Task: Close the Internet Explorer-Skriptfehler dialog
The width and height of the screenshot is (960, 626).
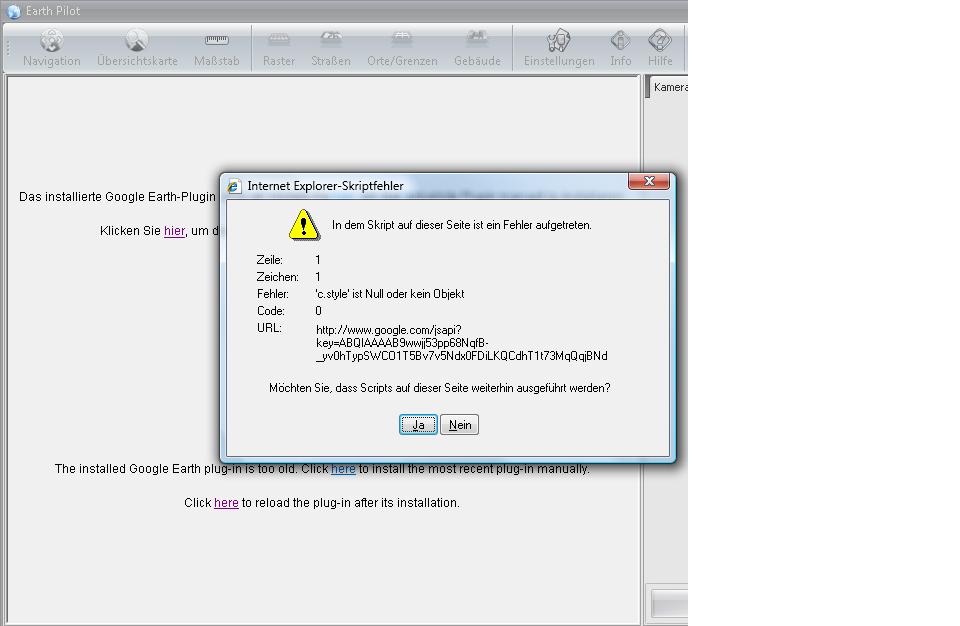Action: click(x=649, y=181)
